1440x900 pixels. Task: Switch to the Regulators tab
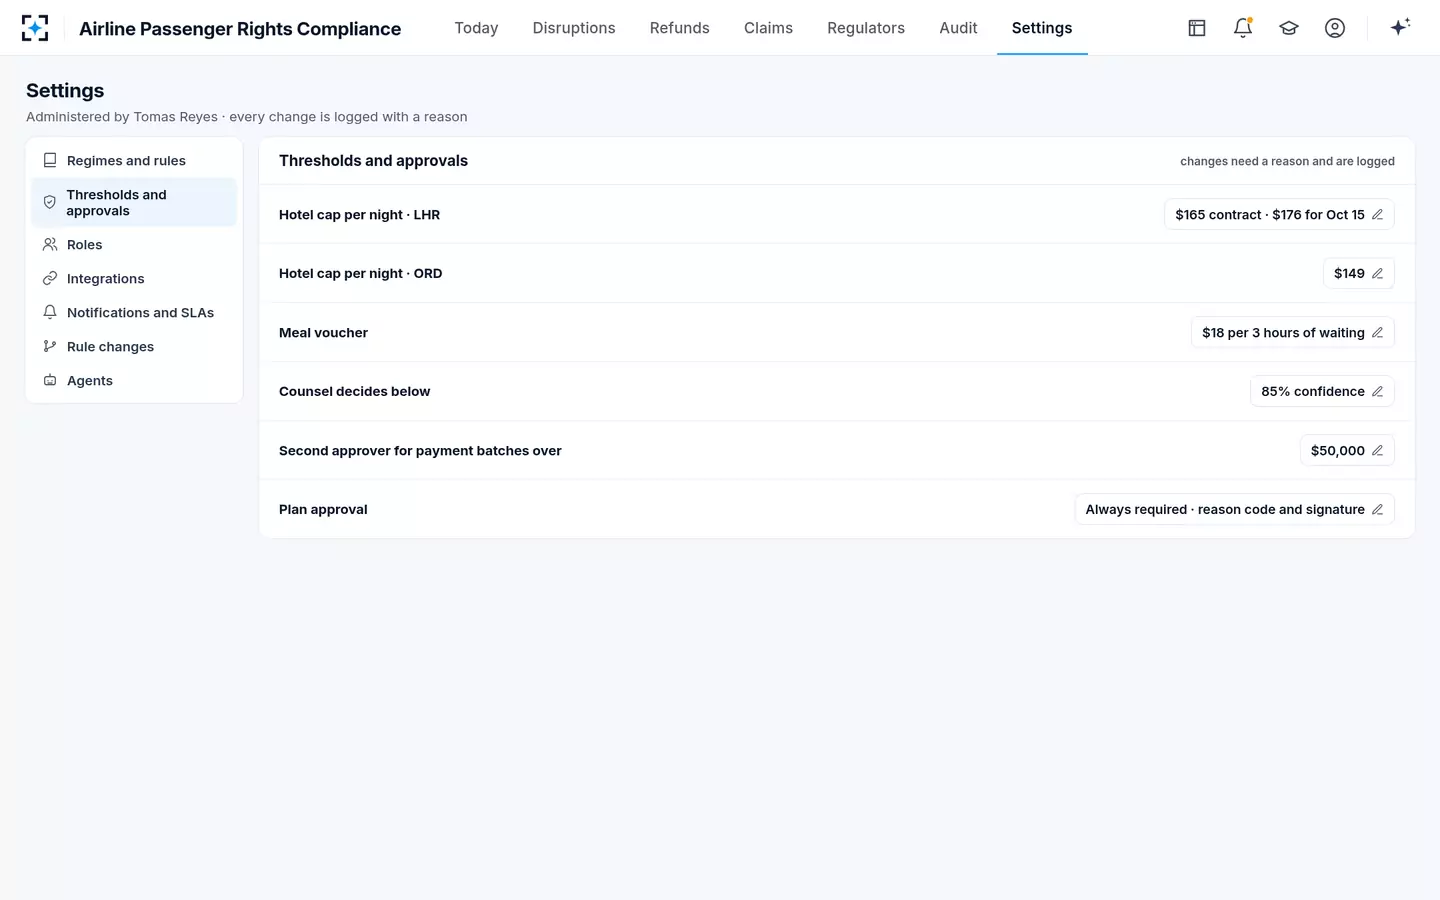coord(866,28)
